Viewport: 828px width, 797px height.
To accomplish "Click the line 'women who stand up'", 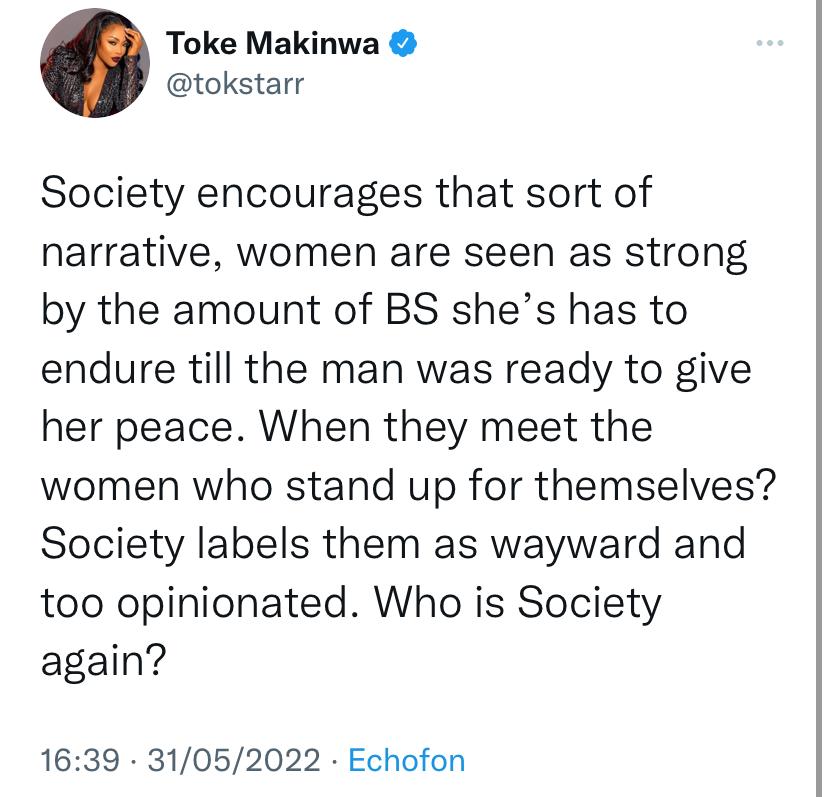I will pyautogui.click(x=409, y=486).
